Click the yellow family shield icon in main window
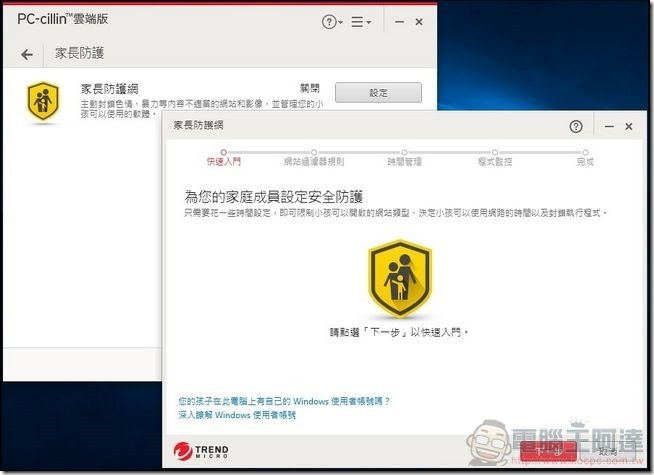The height and width of the screenshot is (475, 654). (x=43, y=101)
